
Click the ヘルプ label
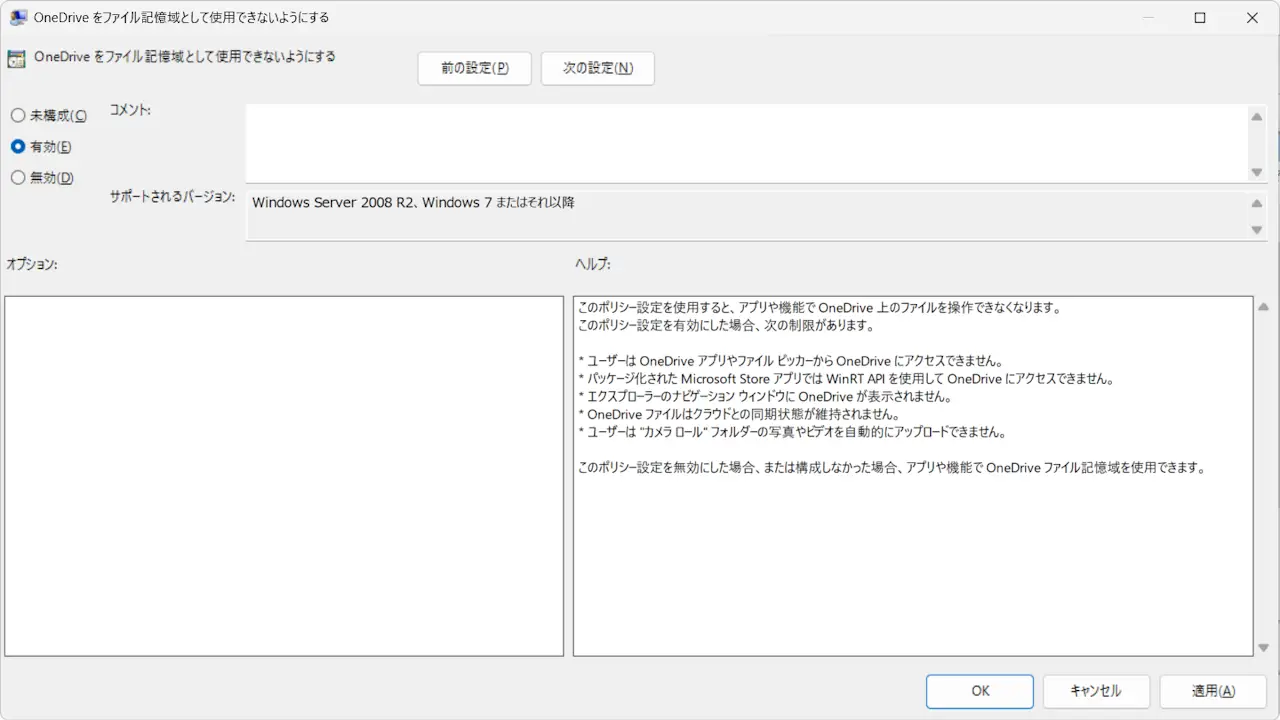click(x=592, y=264)
